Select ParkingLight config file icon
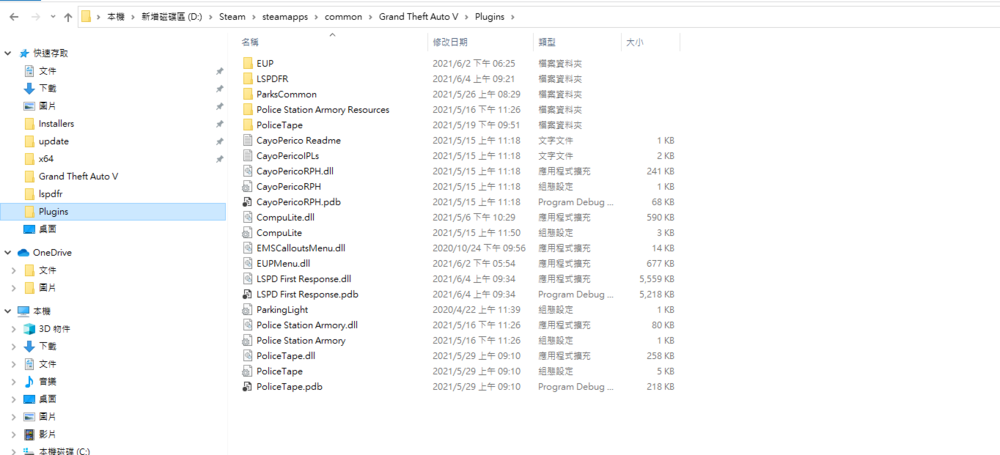Image resolution: width=1000 pixels, height=455 pixels. (248, 310)
